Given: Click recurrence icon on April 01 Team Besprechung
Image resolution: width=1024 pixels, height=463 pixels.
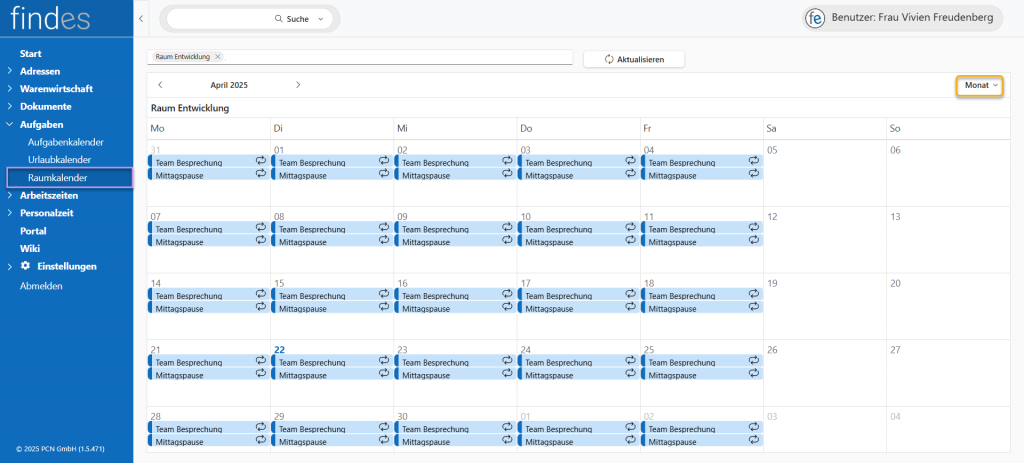Looking at the screenshot, I should pos(384,161).
